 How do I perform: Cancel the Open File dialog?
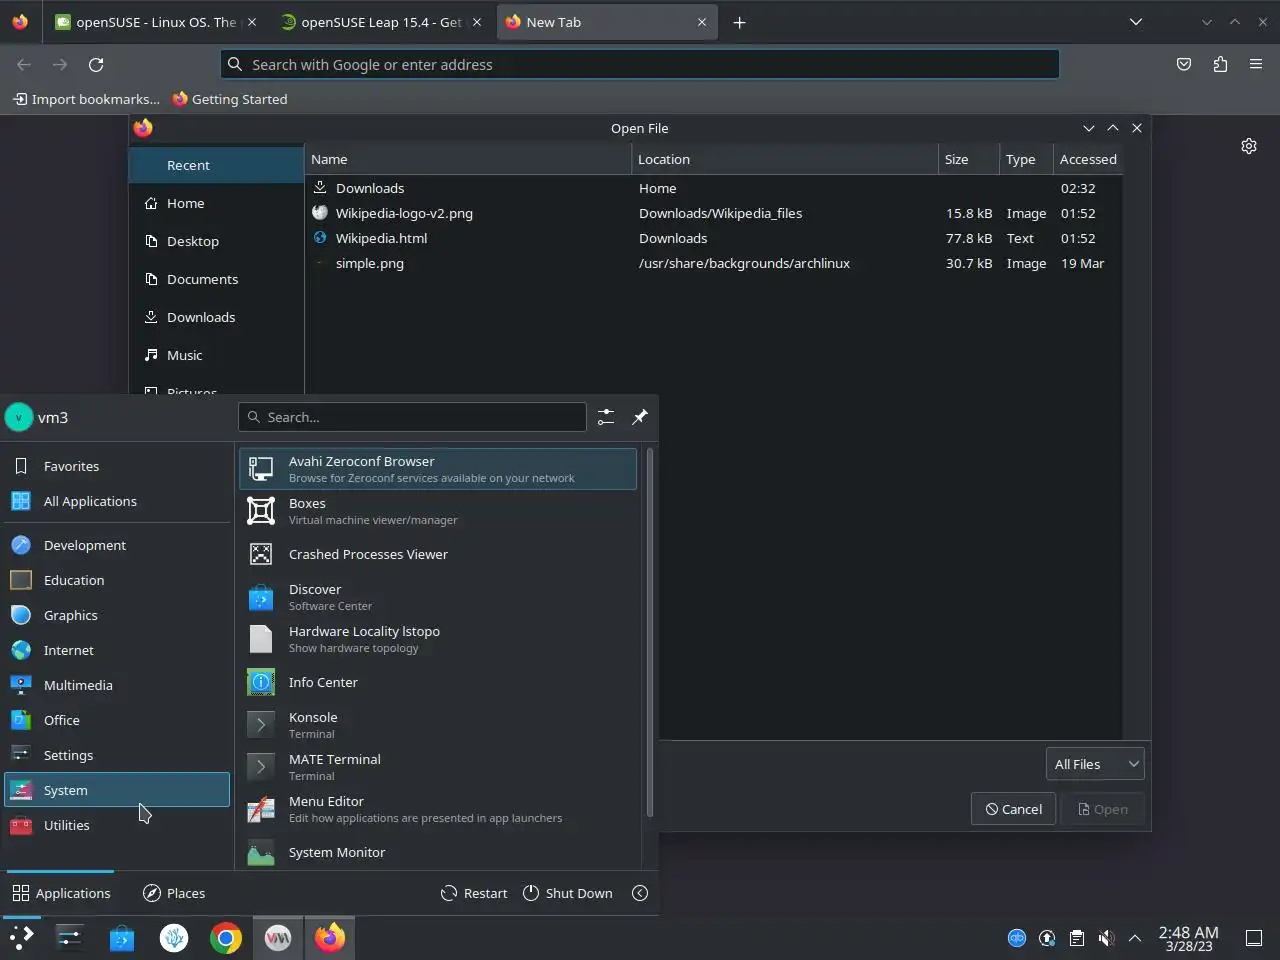1014,809
